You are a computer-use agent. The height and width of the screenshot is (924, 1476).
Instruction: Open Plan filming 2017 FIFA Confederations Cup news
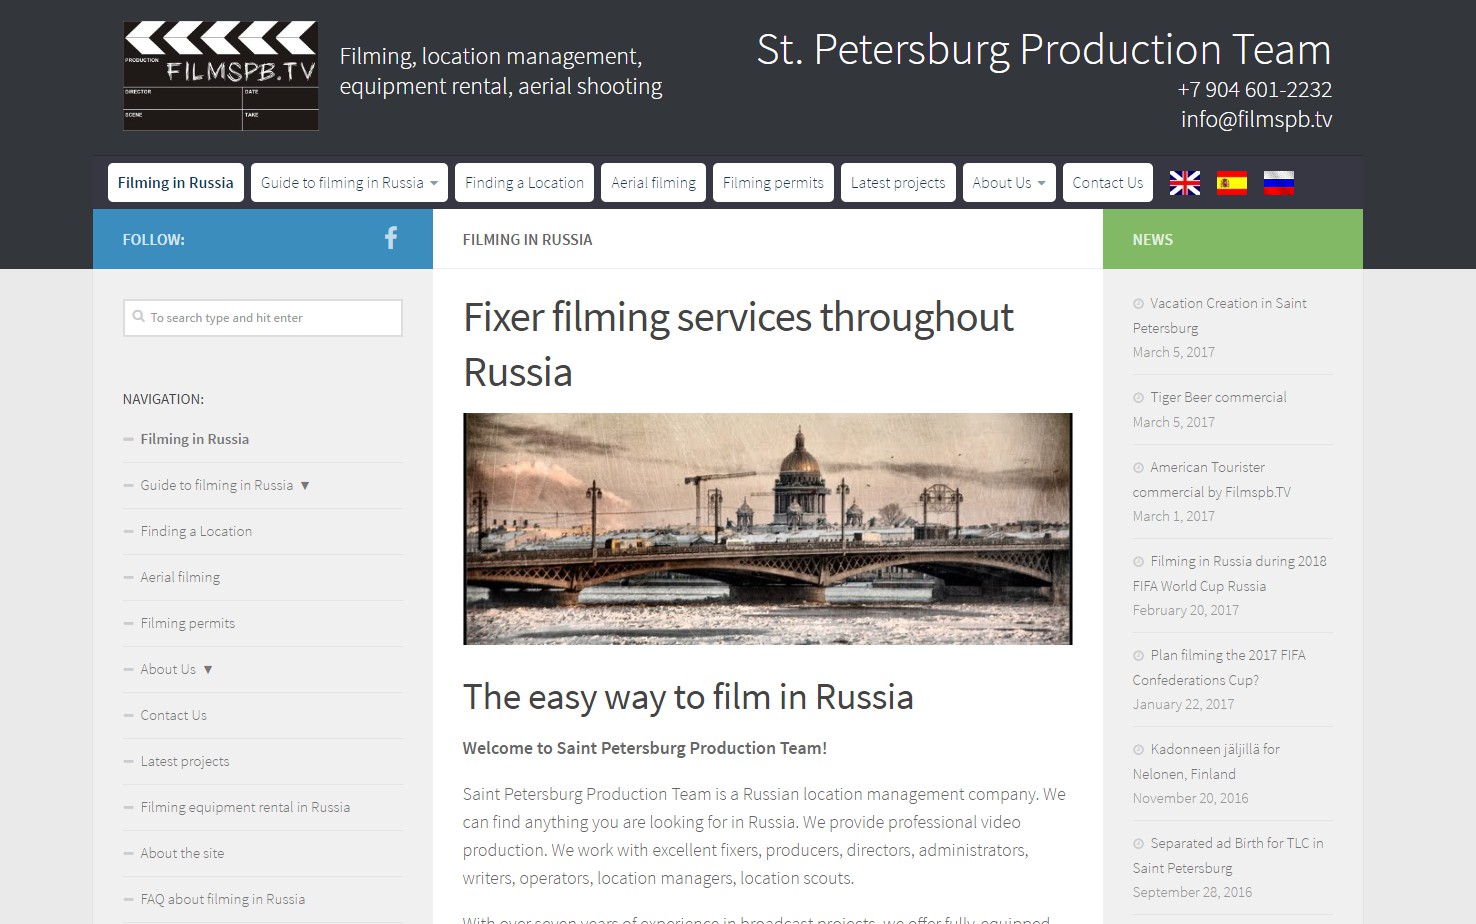click(x=1219, y=667)
